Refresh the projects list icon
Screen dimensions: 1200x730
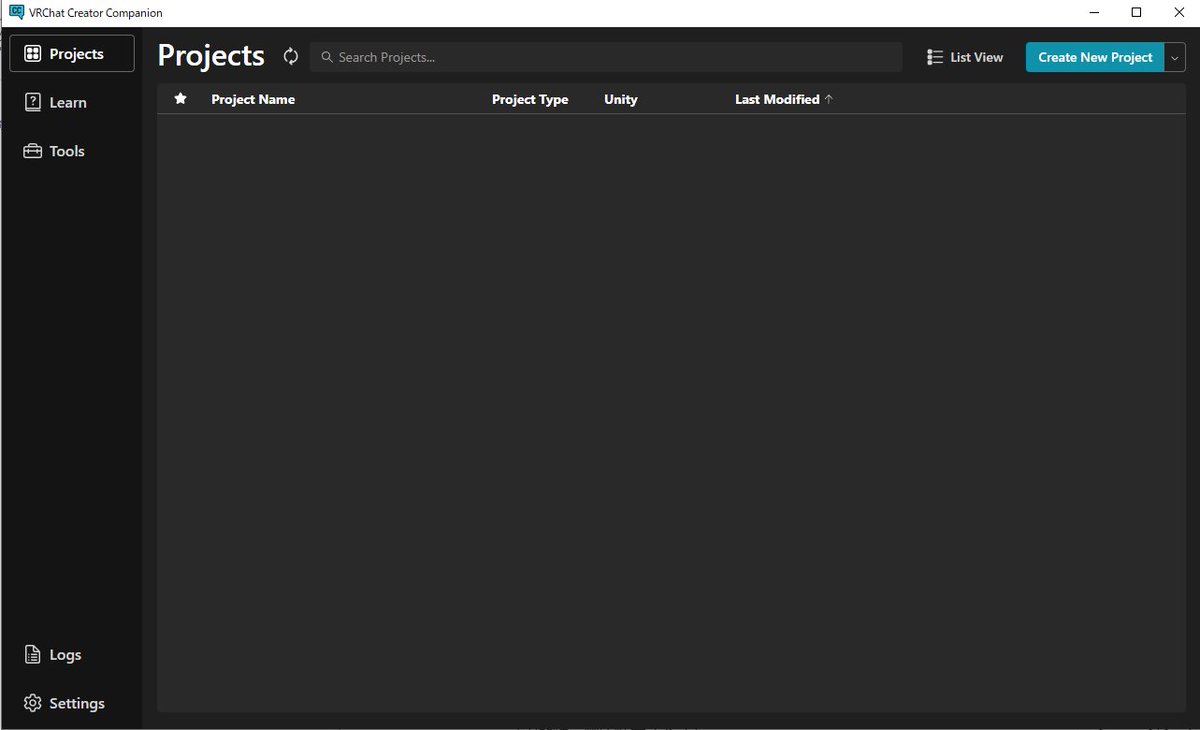coord(291,57)
